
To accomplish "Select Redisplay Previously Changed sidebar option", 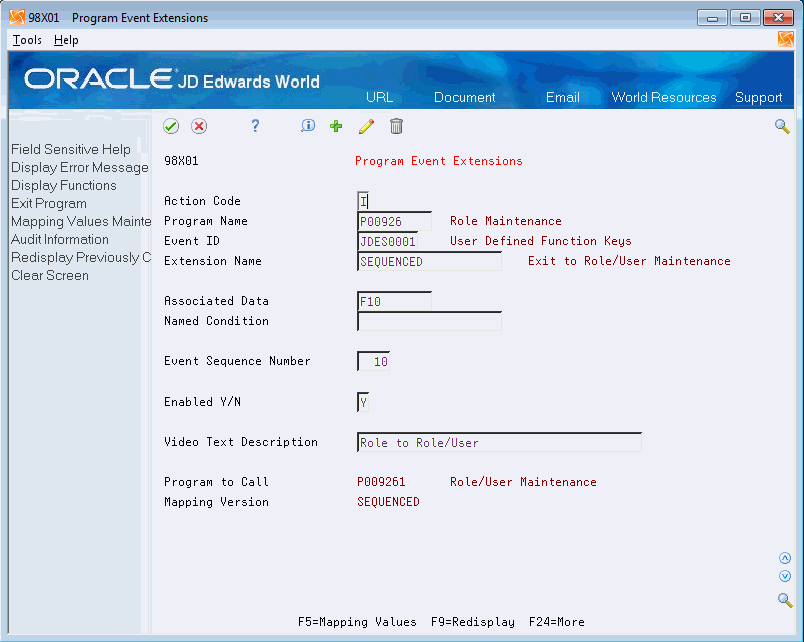I will pyautogui.click(x=81, y=257).
